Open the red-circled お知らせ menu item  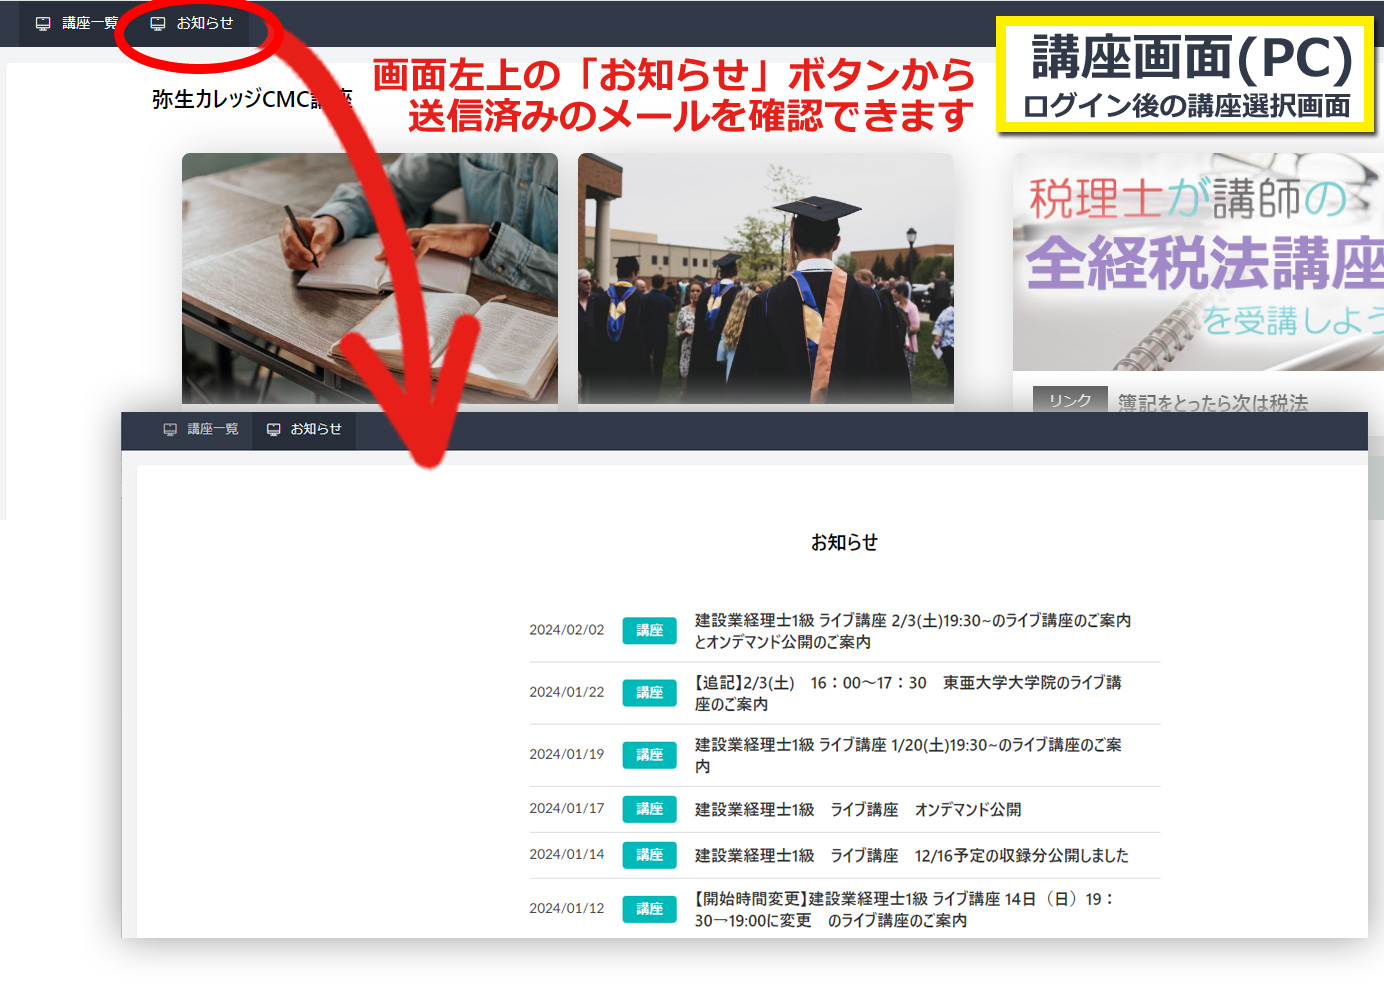tap(204, 23)
